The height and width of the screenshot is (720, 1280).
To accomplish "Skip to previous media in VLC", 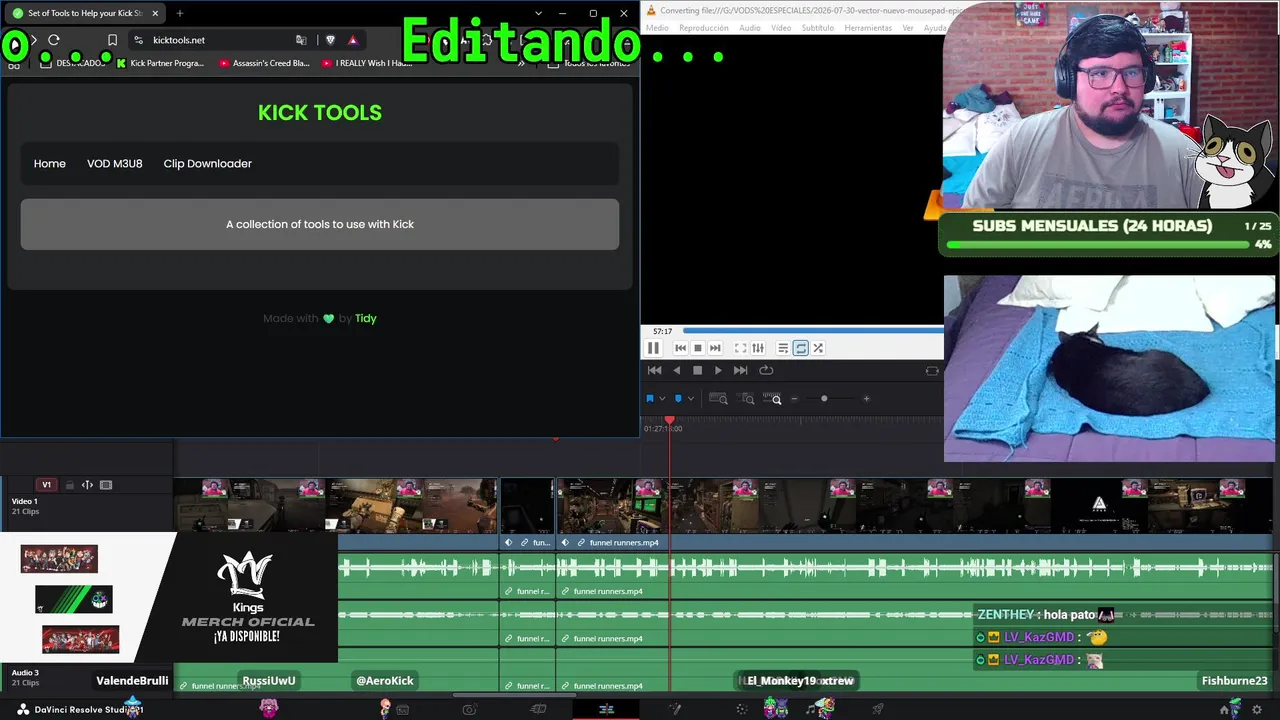I will click(681, 348).
